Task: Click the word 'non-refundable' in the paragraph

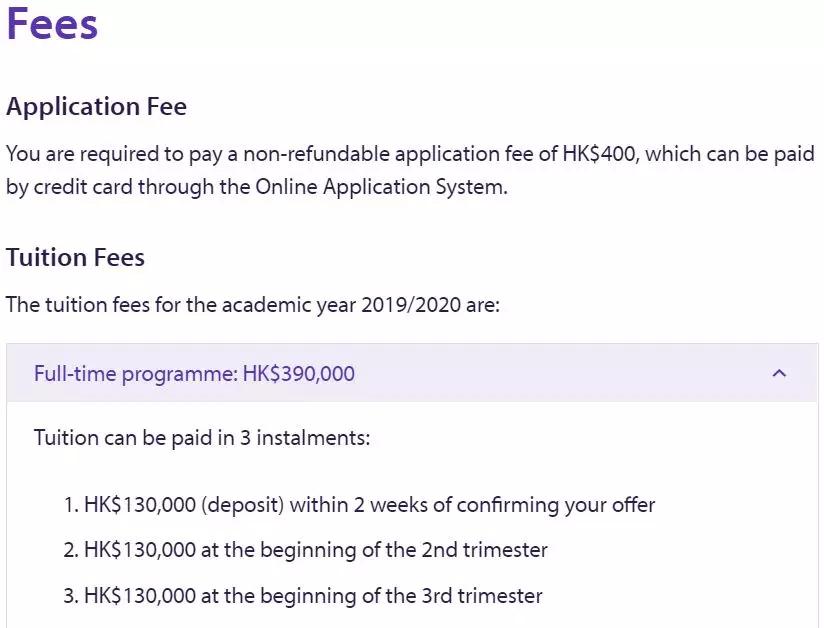Action: pos(324,154)
